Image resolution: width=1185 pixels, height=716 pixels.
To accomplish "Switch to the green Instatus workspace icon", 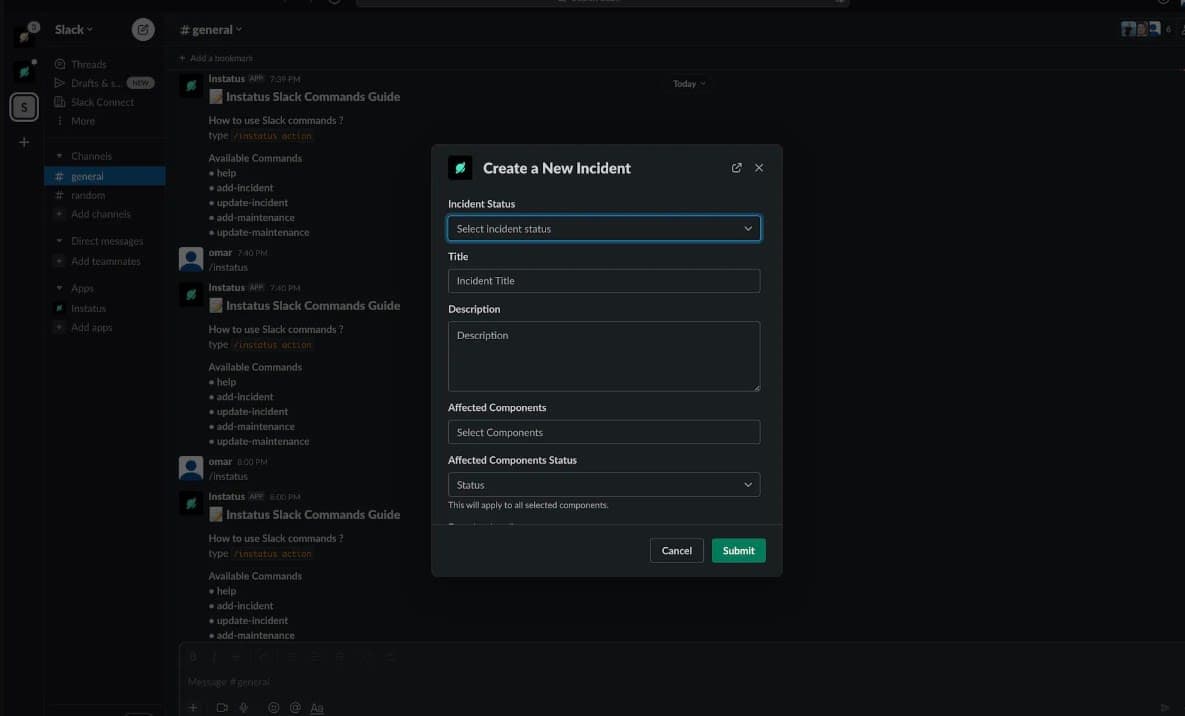I will [x=24, y=71].
